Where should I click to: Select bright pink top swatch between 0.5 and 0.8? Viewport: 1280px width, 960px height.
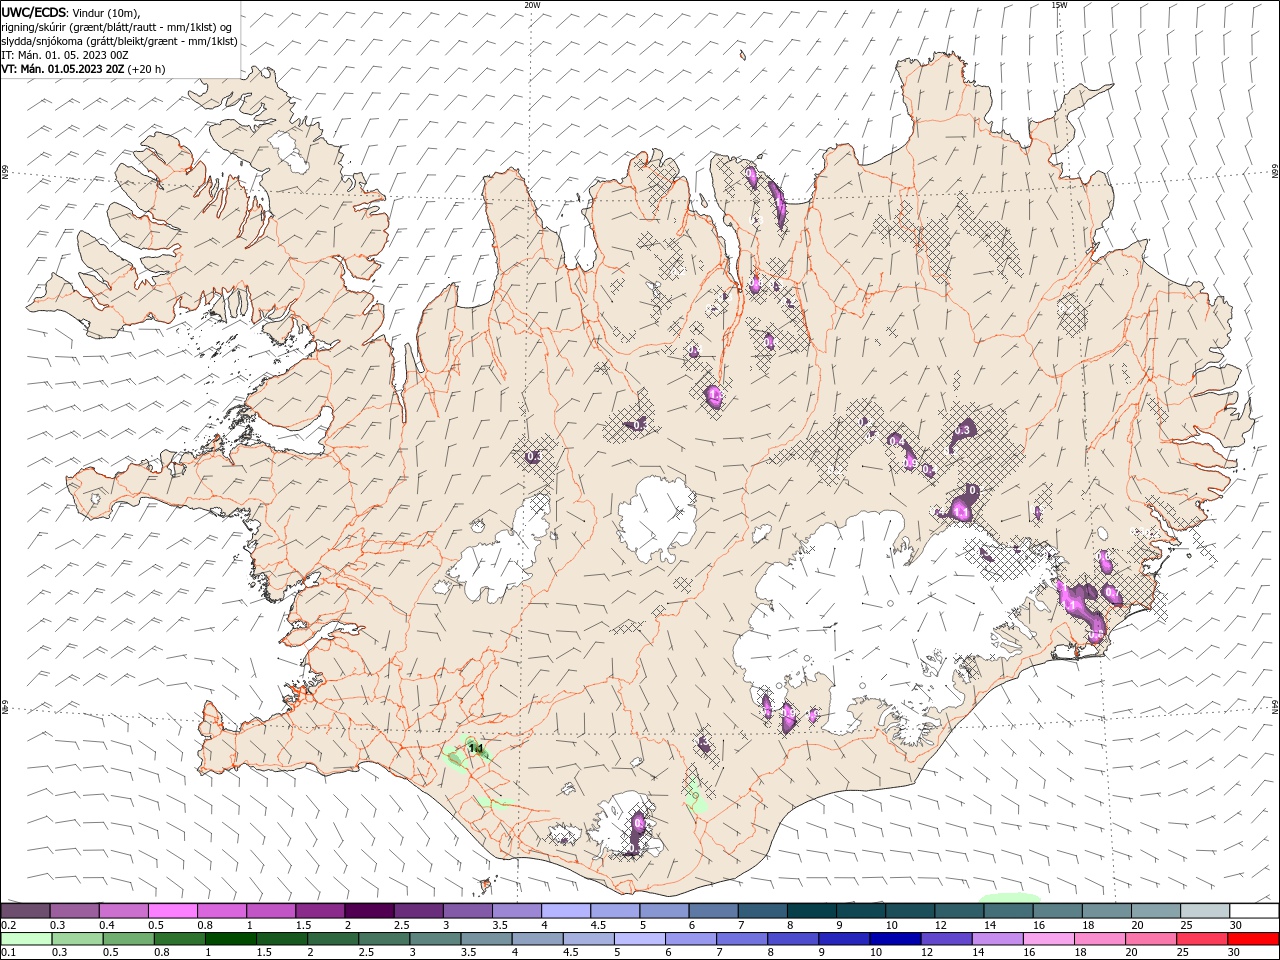point(172,910)
